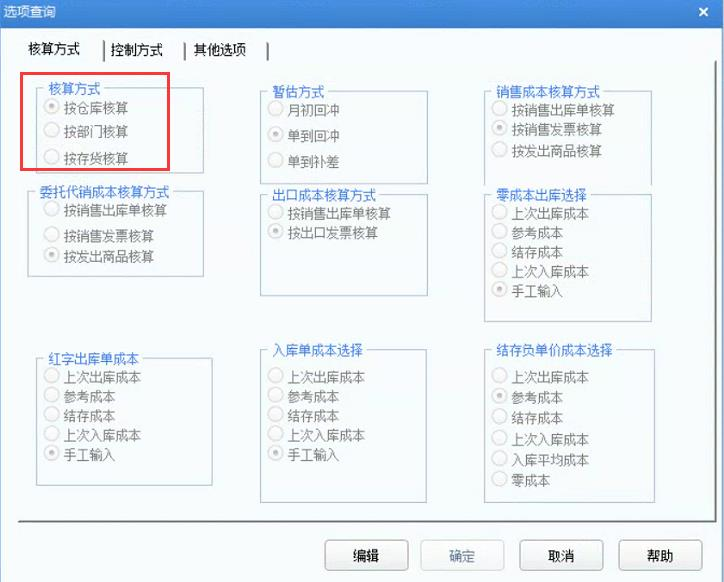The height and width of the screenshot is (582, 724).
Task: Switch to the 核算方式 tab
Action: 54,49
